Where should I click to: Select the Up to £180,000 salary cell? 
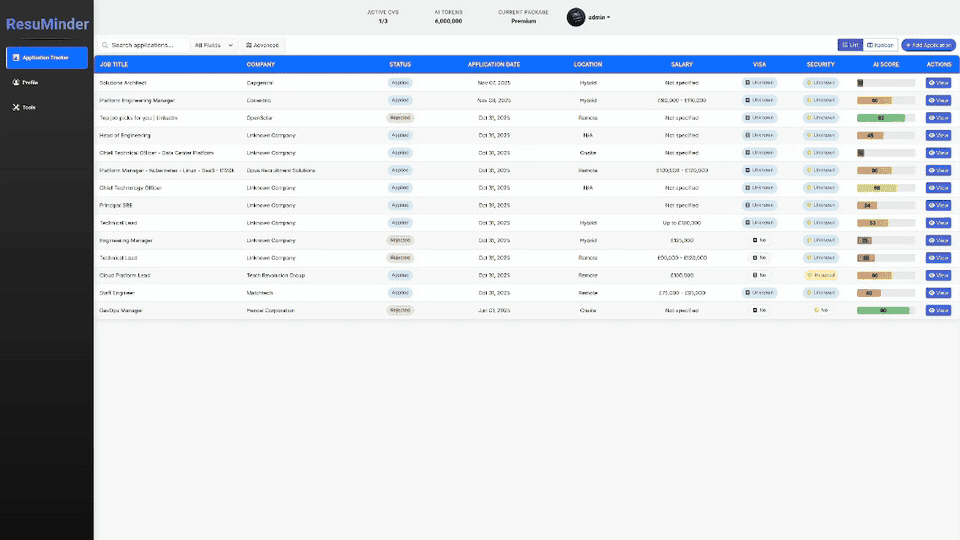pyautogui.click(x=681, y=223)
